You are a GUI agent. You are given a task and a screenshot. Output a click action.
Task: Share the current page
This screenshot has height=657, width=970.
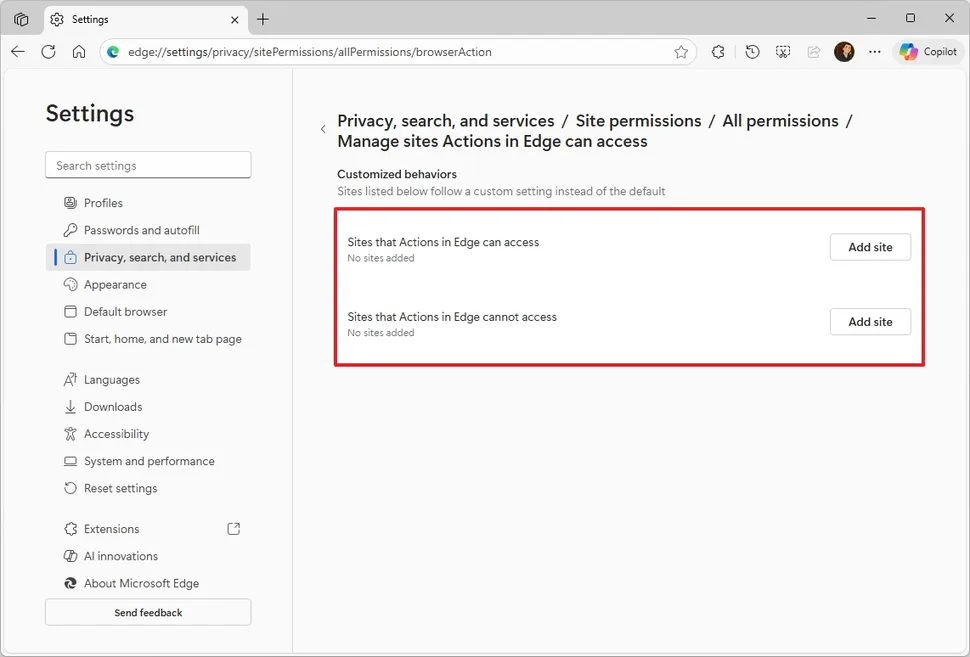point(813,51)
